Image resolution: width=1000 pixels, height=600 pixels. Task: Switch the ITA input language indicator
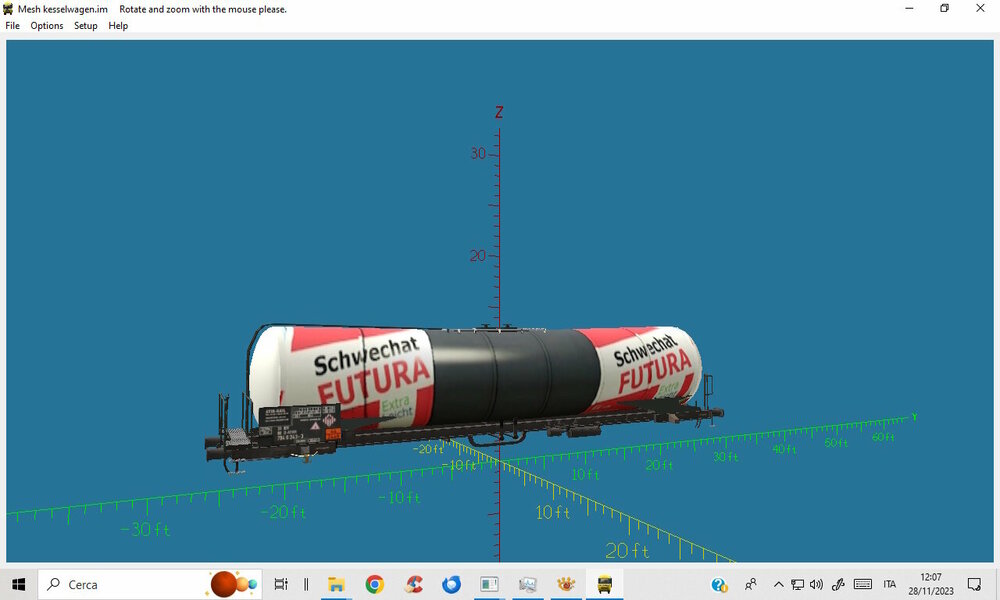click(890, 584)
